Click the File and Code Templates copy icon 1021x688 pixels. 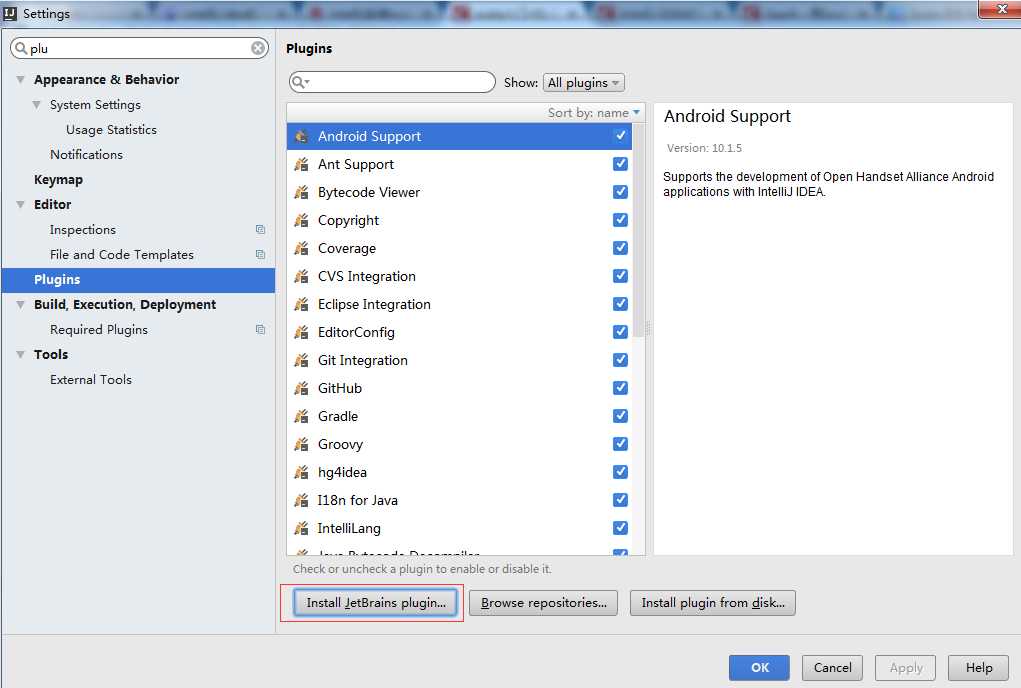pyautogui.click(x=260, y=255)
